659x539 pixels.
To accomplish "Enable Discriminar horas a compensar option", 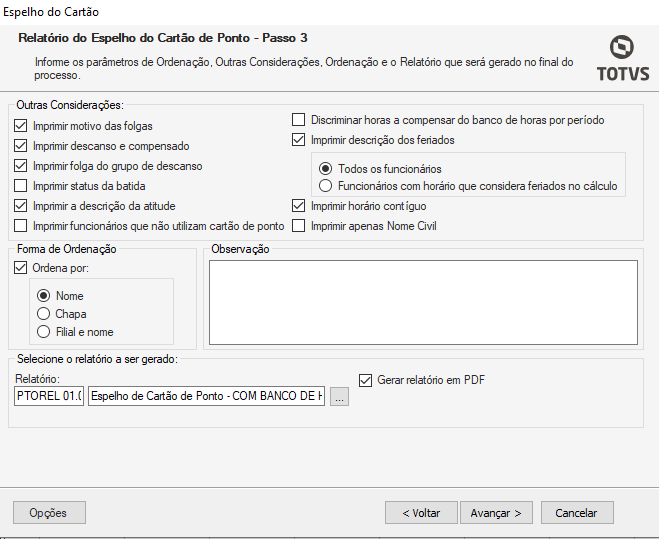I will coord(298,120).
